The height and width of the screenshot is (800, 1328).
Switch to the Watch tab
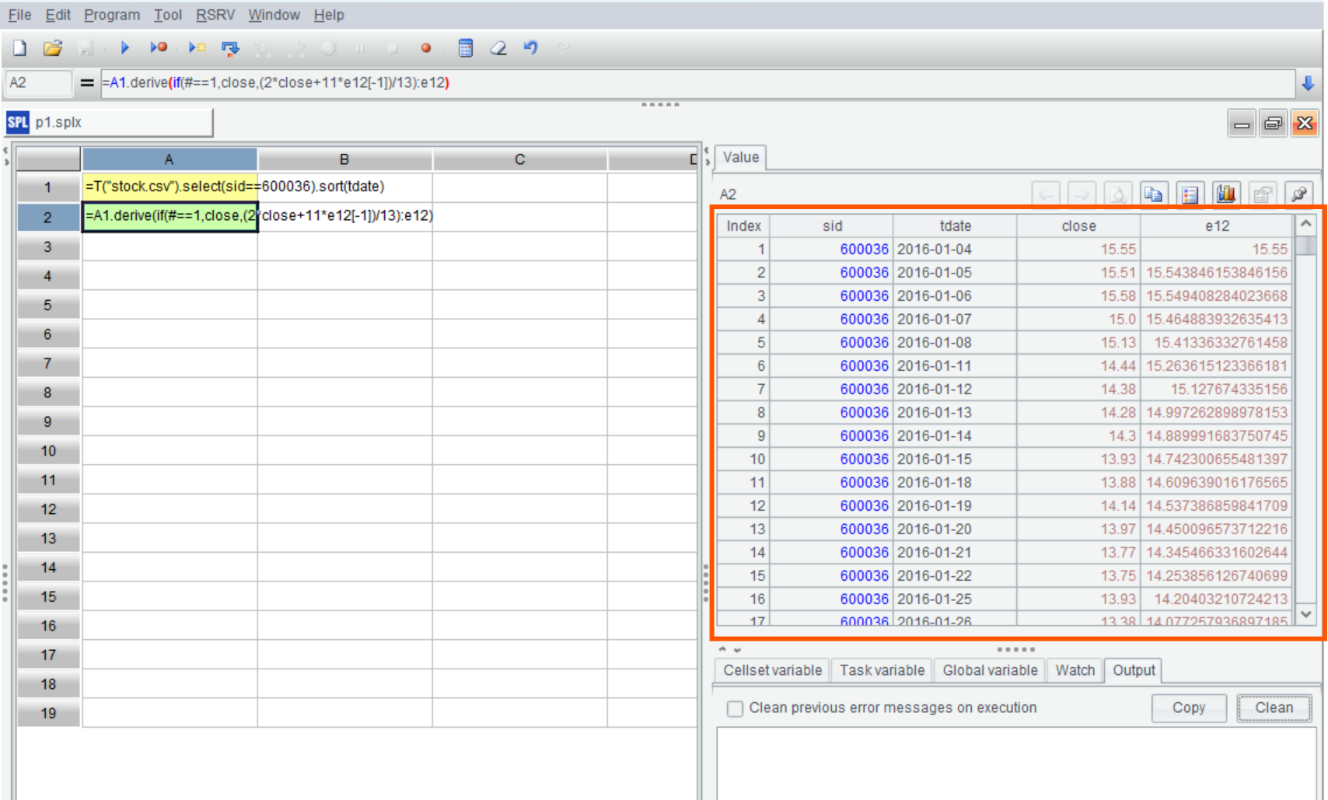1075,670
